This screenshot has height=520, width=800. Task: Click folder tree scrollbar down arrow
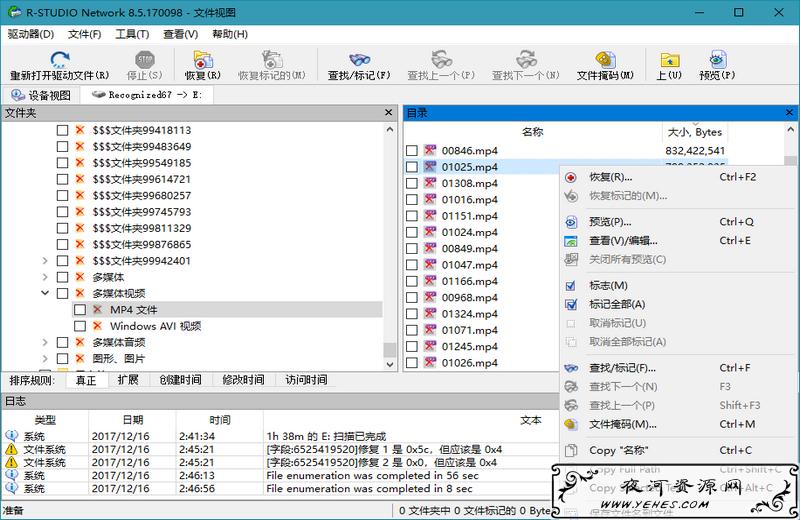tap(390, 364)
